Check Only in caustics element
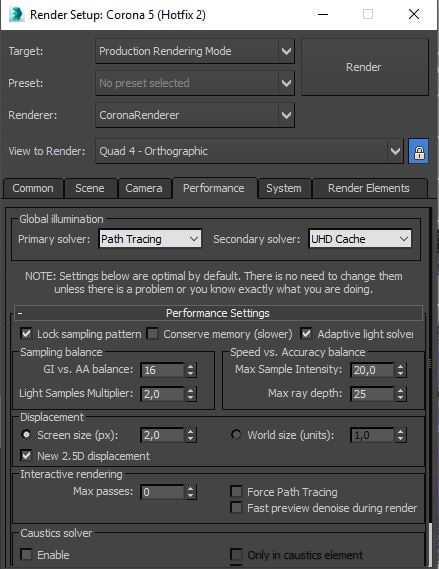Screen dimensions: 439x569 tap(236, 554)
